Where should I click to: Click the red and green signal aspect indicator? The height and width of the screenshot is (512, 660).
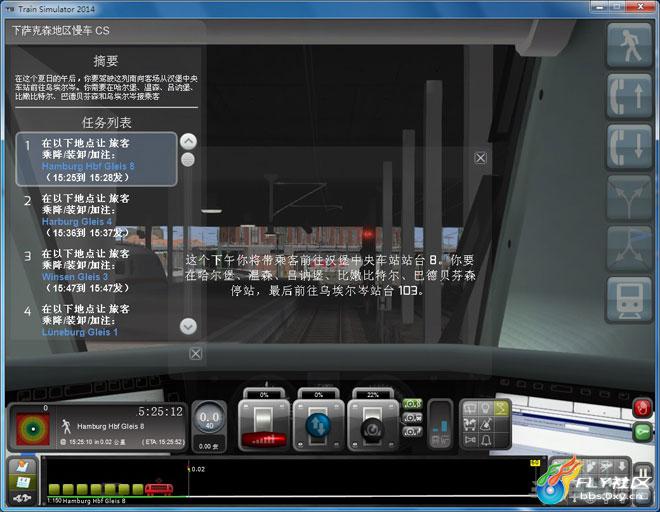32,429
